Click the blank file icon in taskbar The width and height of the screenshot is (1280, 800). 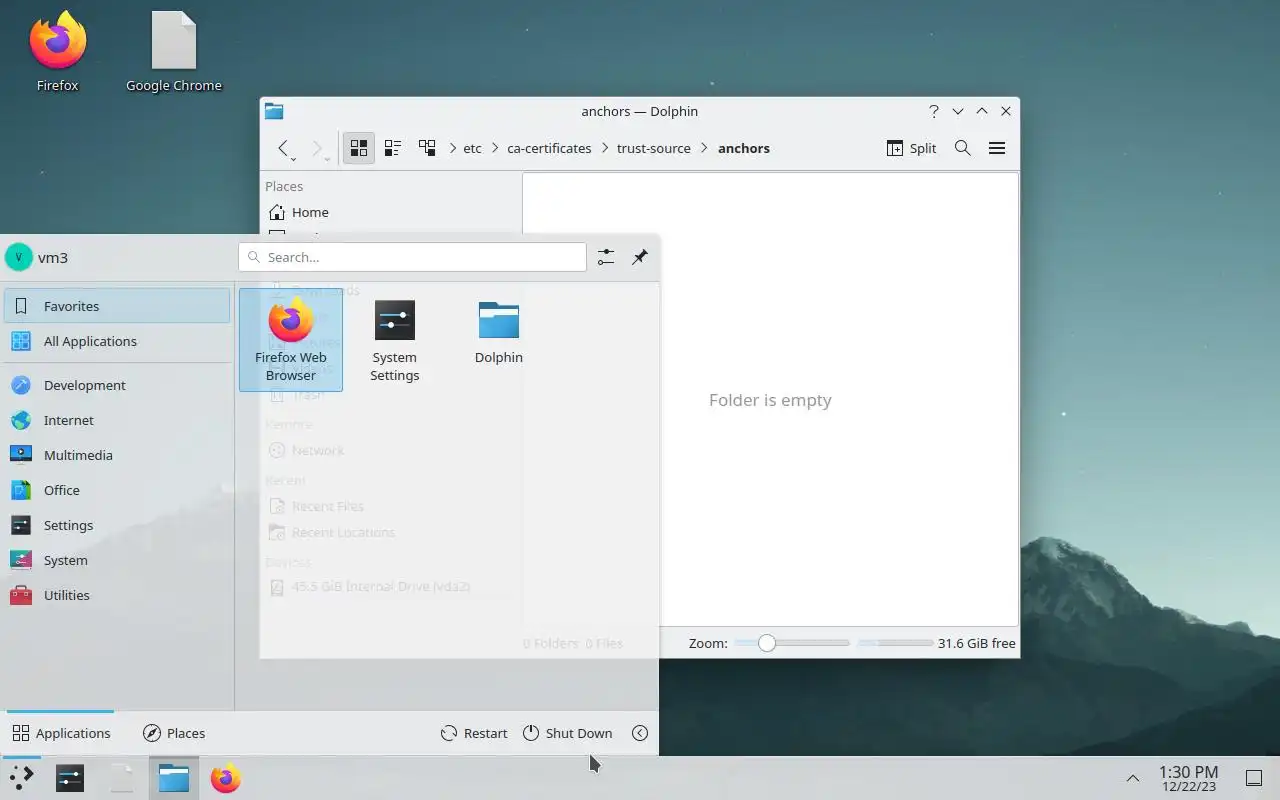(x=121, y=778)
